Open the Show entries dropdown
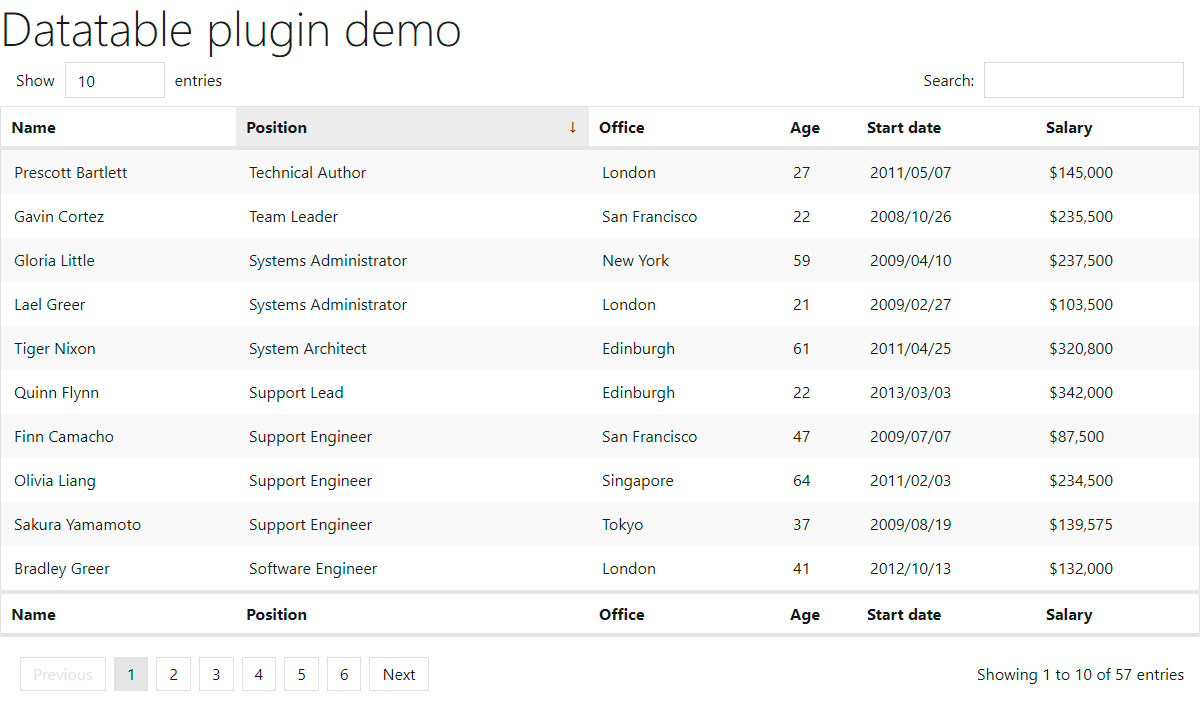Viewport: 1200px width, 724px height. point(115,80)
